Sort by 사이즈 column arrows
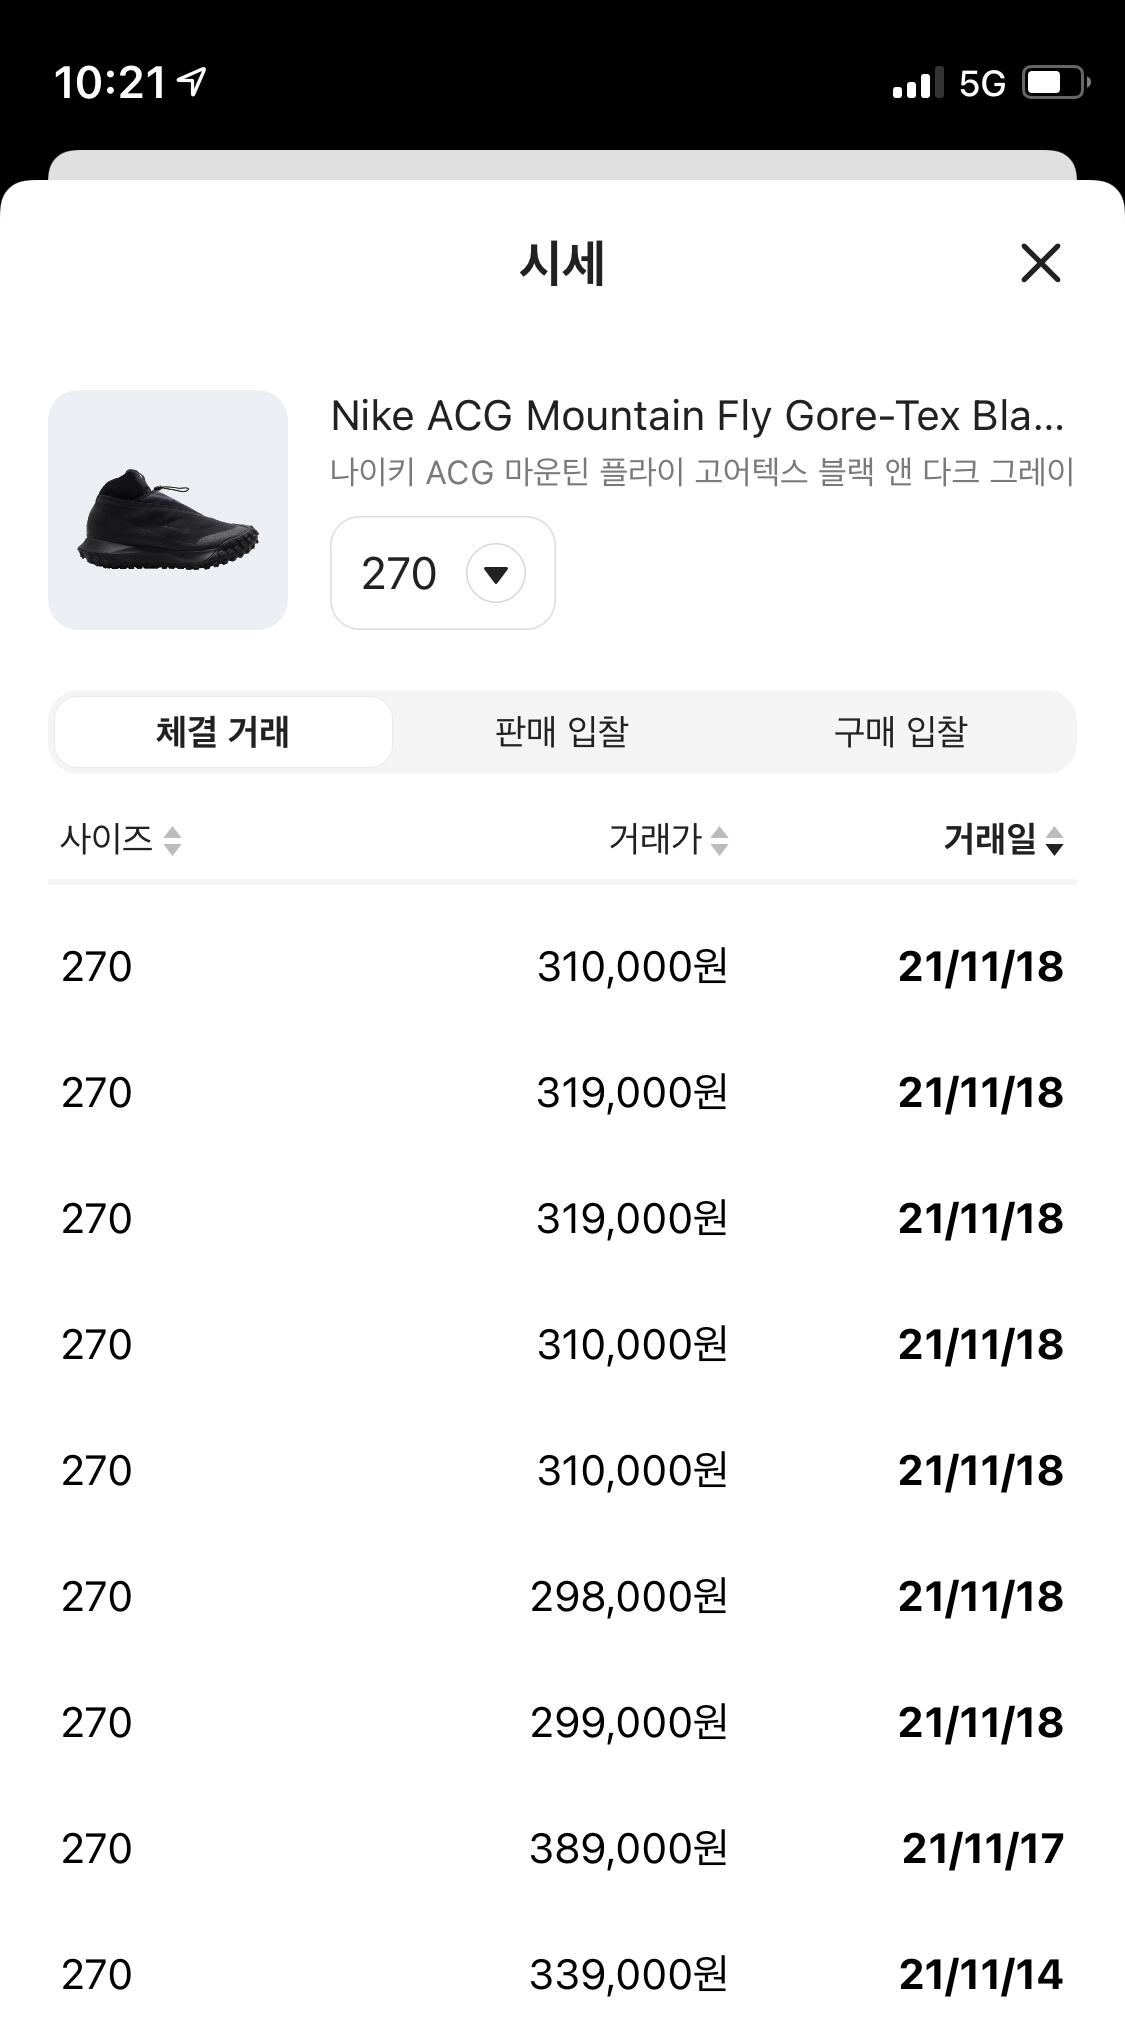 [172, 840]
